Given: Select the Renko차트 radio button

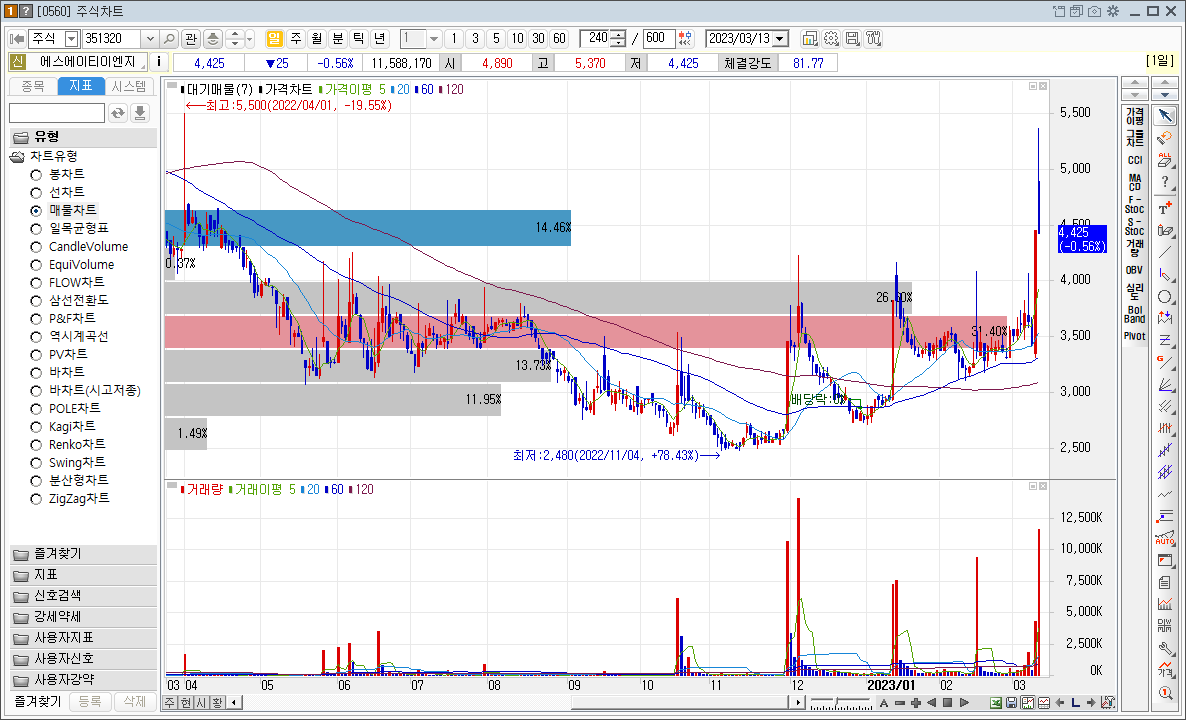Looking at the screenshot, I should pyautogui.click(x=36, y=445).
